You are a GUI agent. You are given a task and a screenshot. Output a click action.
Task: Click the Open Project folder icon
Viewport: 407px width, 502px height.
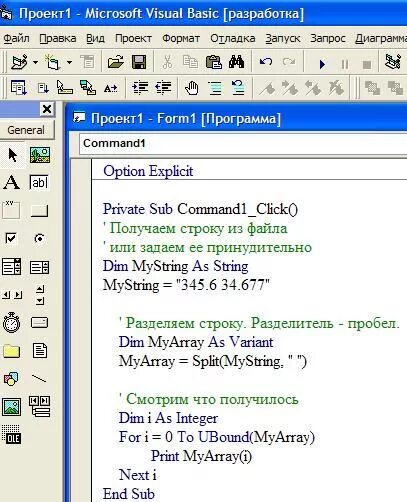(x=116, y=62)
